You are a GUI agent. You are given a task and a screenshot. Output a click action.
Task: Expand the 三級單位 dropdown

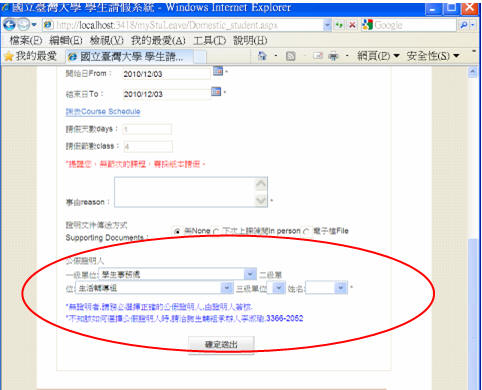279,288
